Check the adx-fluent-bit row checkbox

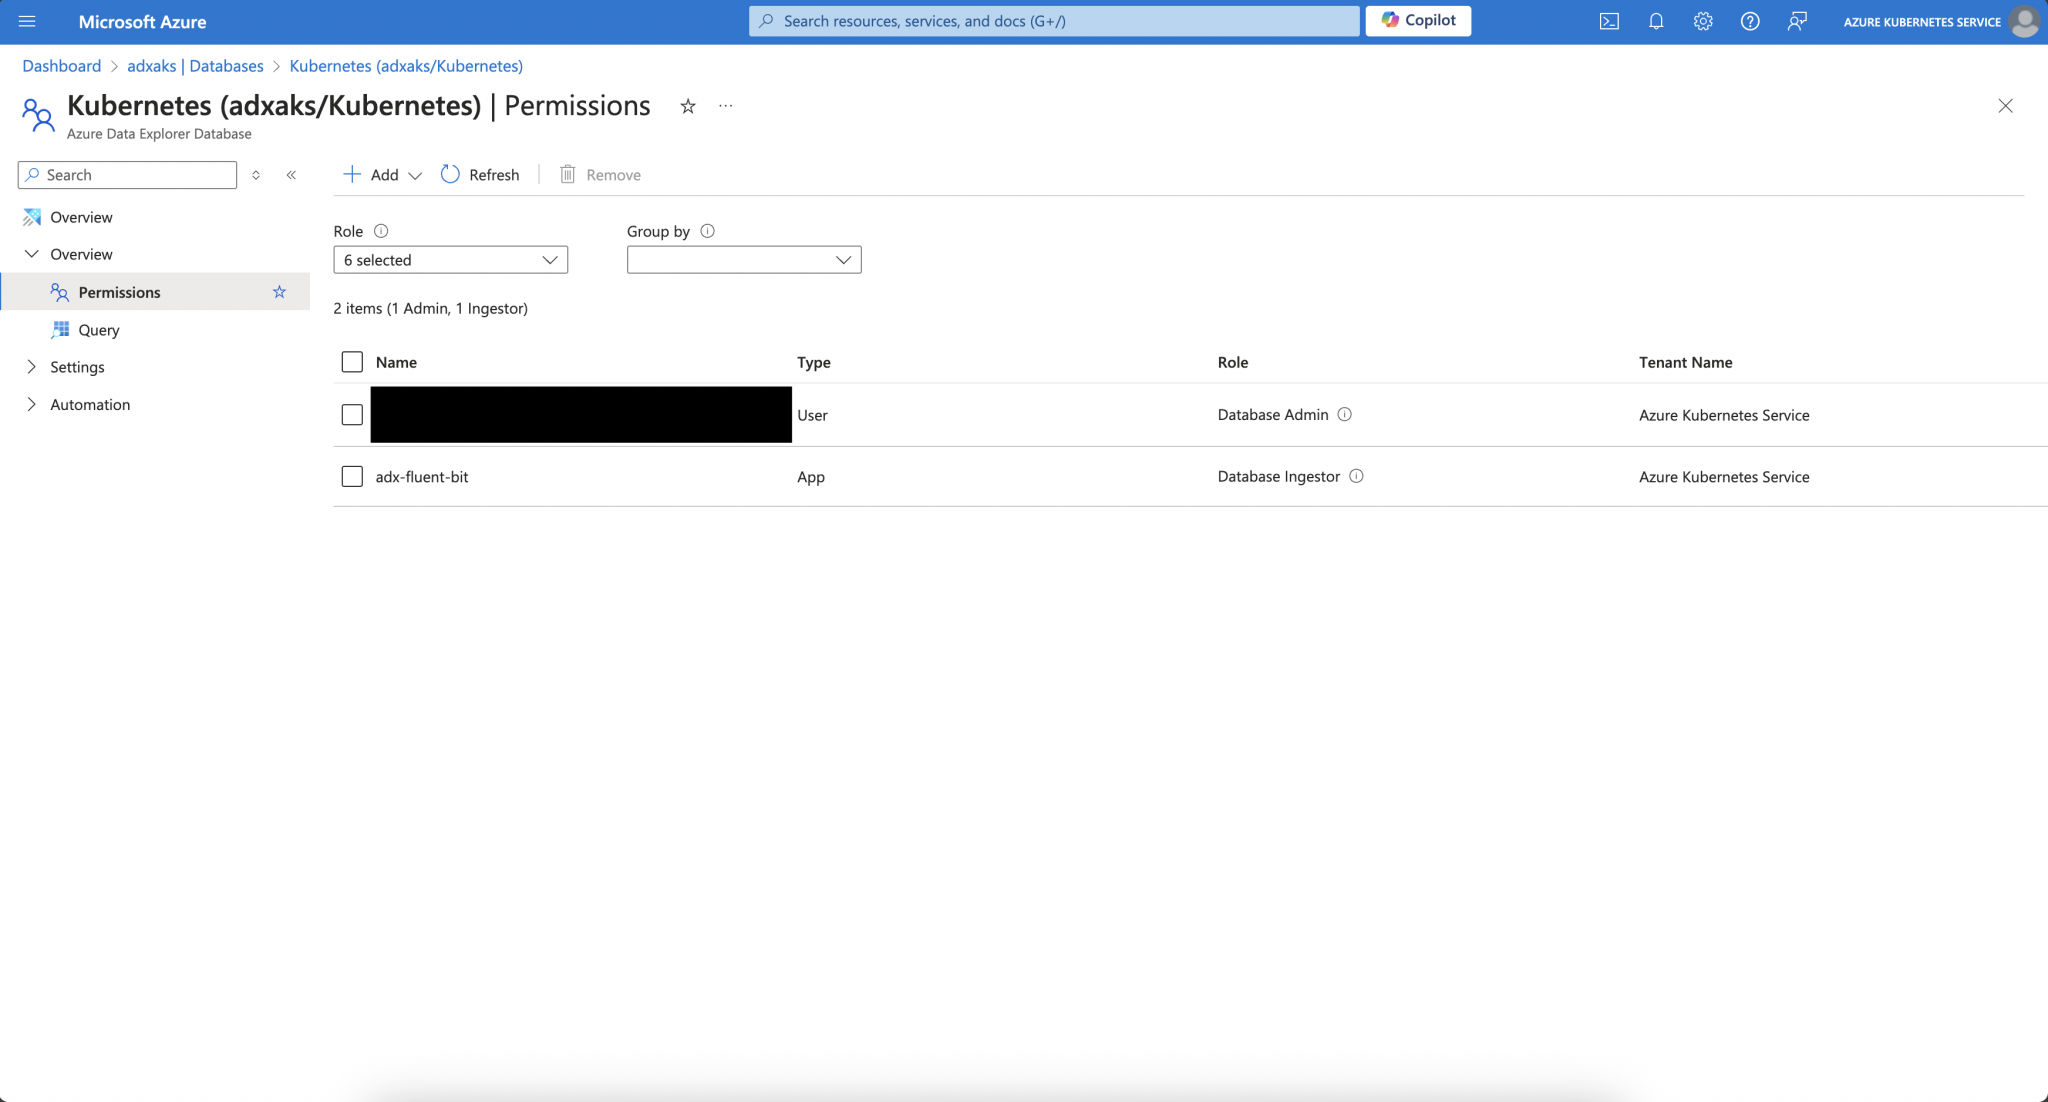tap(352, 476)
